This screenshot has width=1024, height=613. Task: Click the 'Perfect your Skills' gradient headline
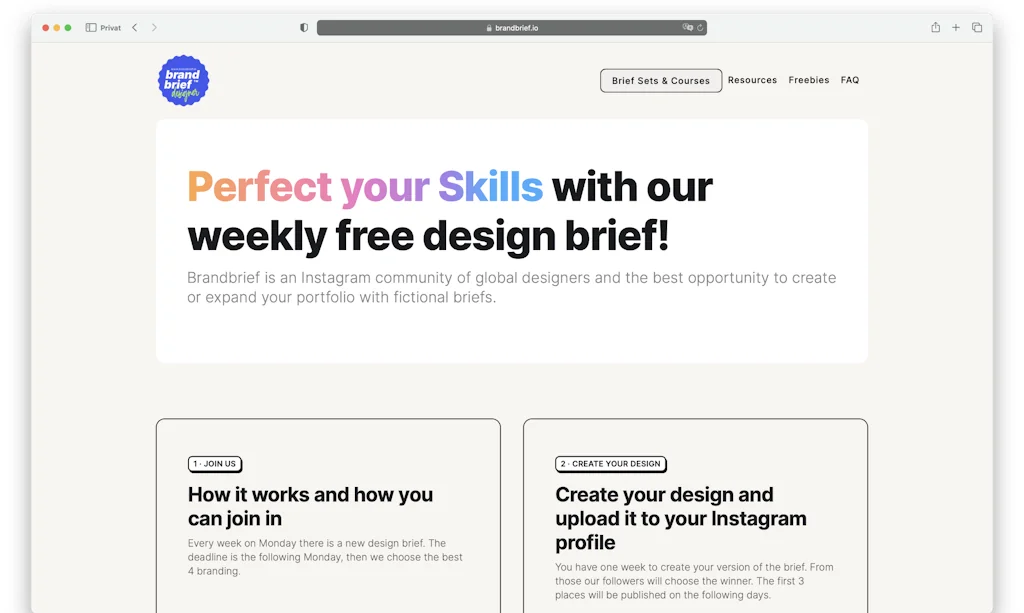click(364, 187)
